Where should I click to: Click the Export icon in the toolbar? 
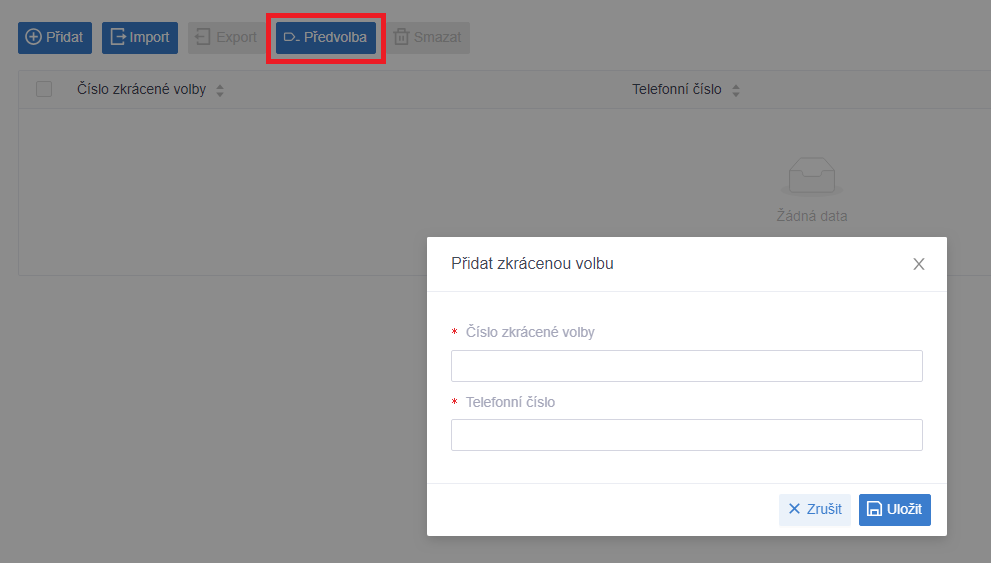click(202, 37)
